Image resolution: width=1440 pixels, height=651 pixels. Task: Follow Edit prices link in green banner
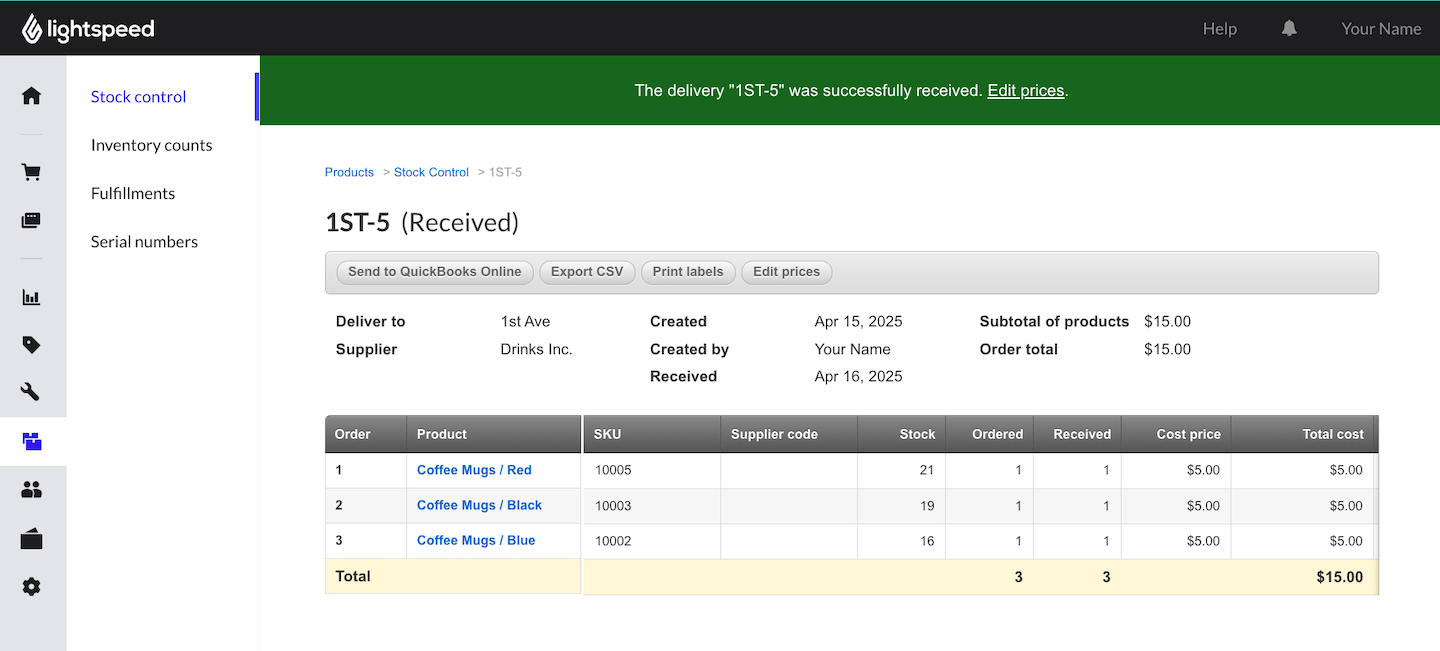[x=1025, y=91]
